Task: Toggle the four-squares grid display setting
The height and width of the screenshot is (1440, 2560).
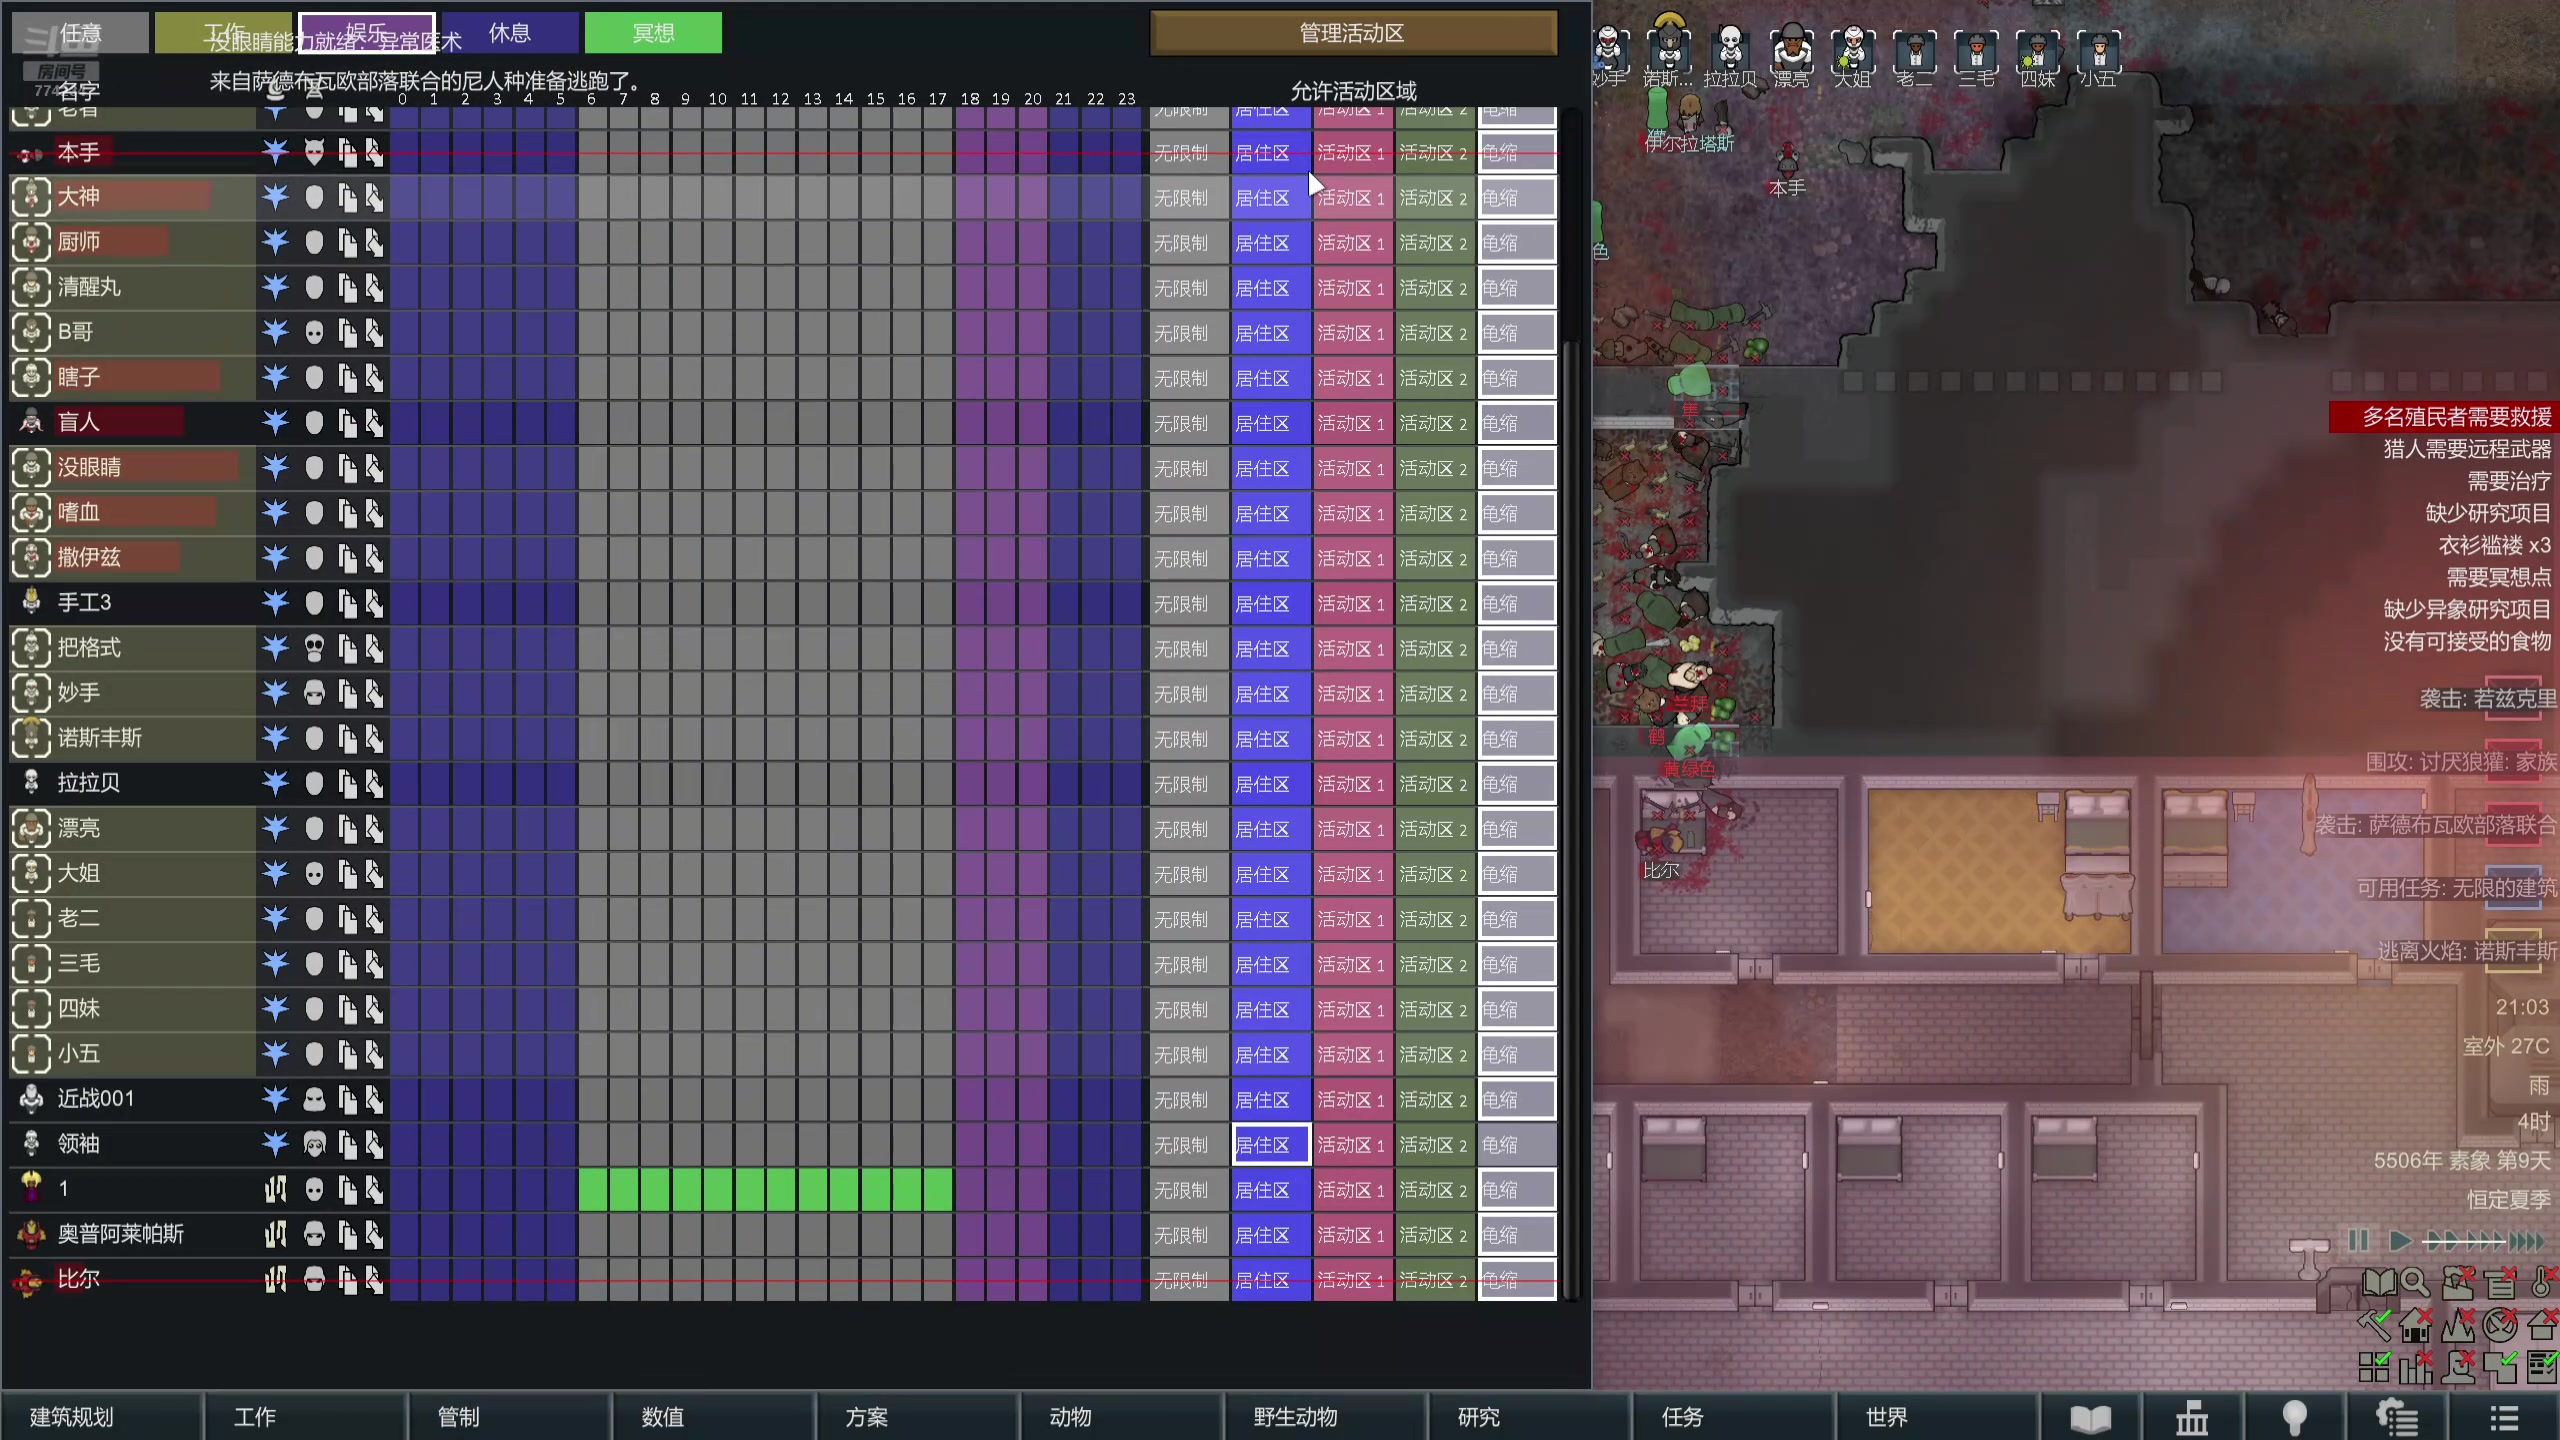Action: [x=2374, y=1366]
